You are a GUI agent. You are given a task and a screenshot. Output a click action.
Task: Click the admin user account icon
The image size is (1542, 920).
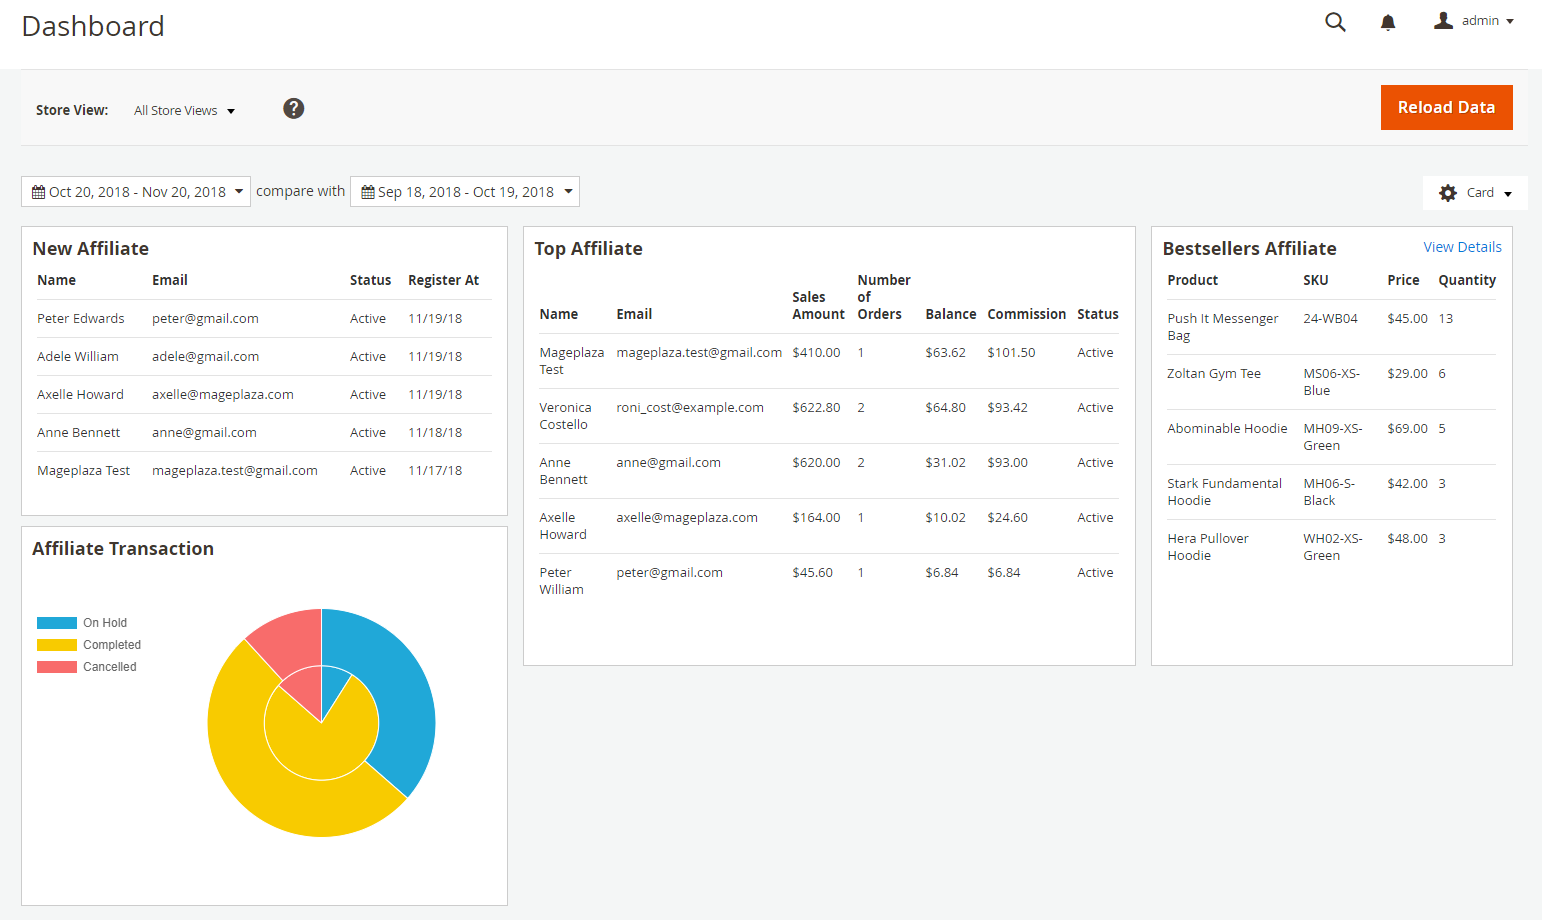tap(1443, 21)
